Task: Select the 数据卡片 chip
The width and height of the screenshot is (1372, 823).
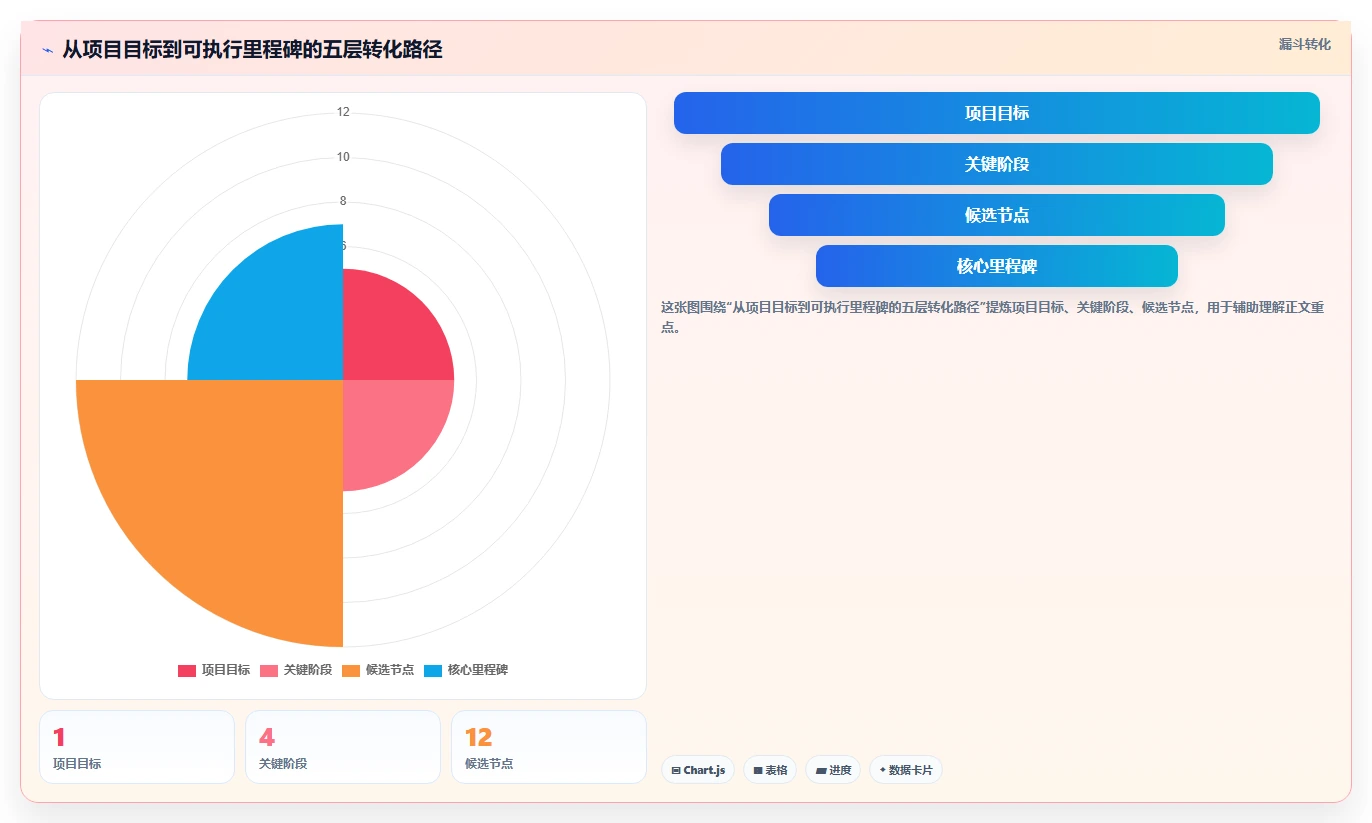Action: 905,770
